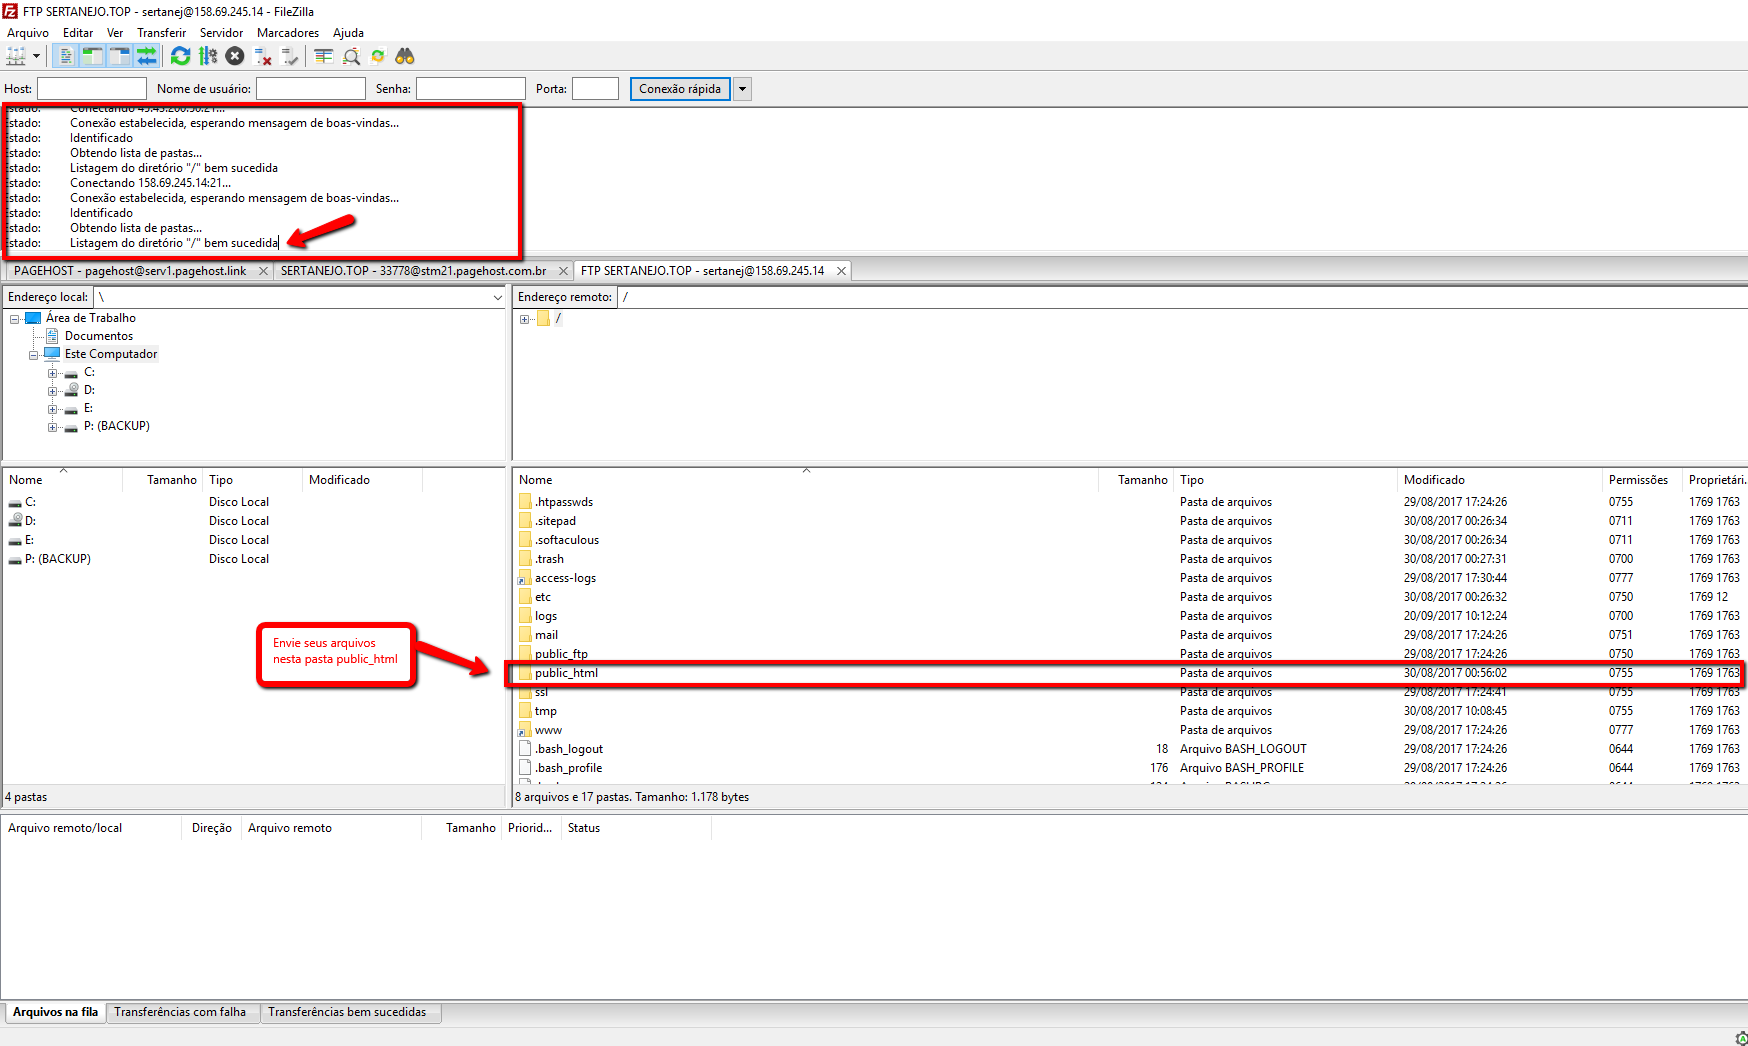
Task: Expand D: drive in local tree
Action: [53, 391]
